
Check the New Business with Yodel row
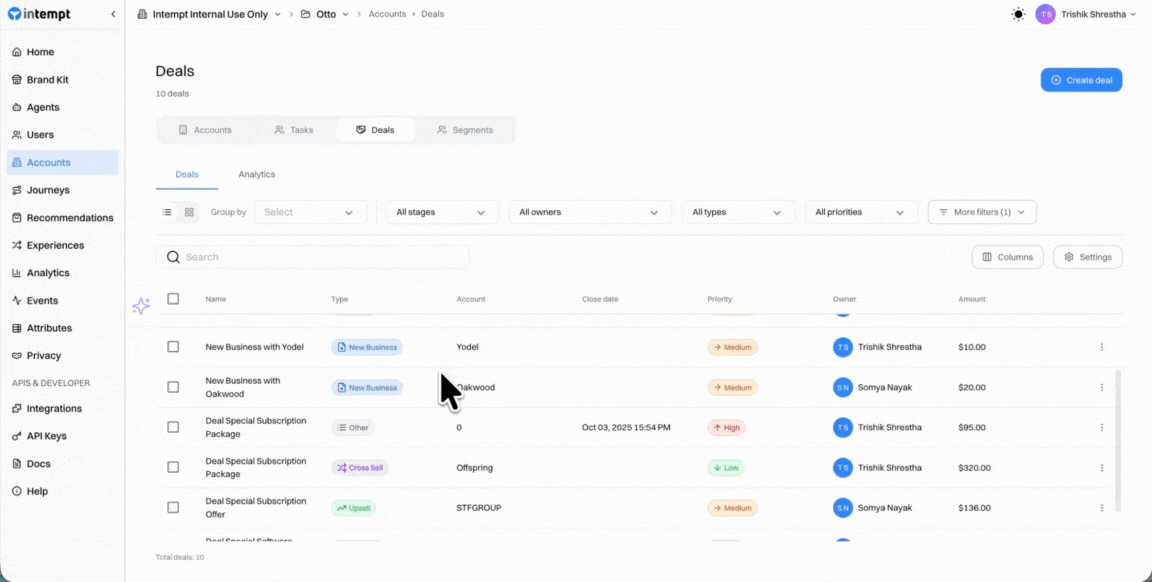coord(173,347)
